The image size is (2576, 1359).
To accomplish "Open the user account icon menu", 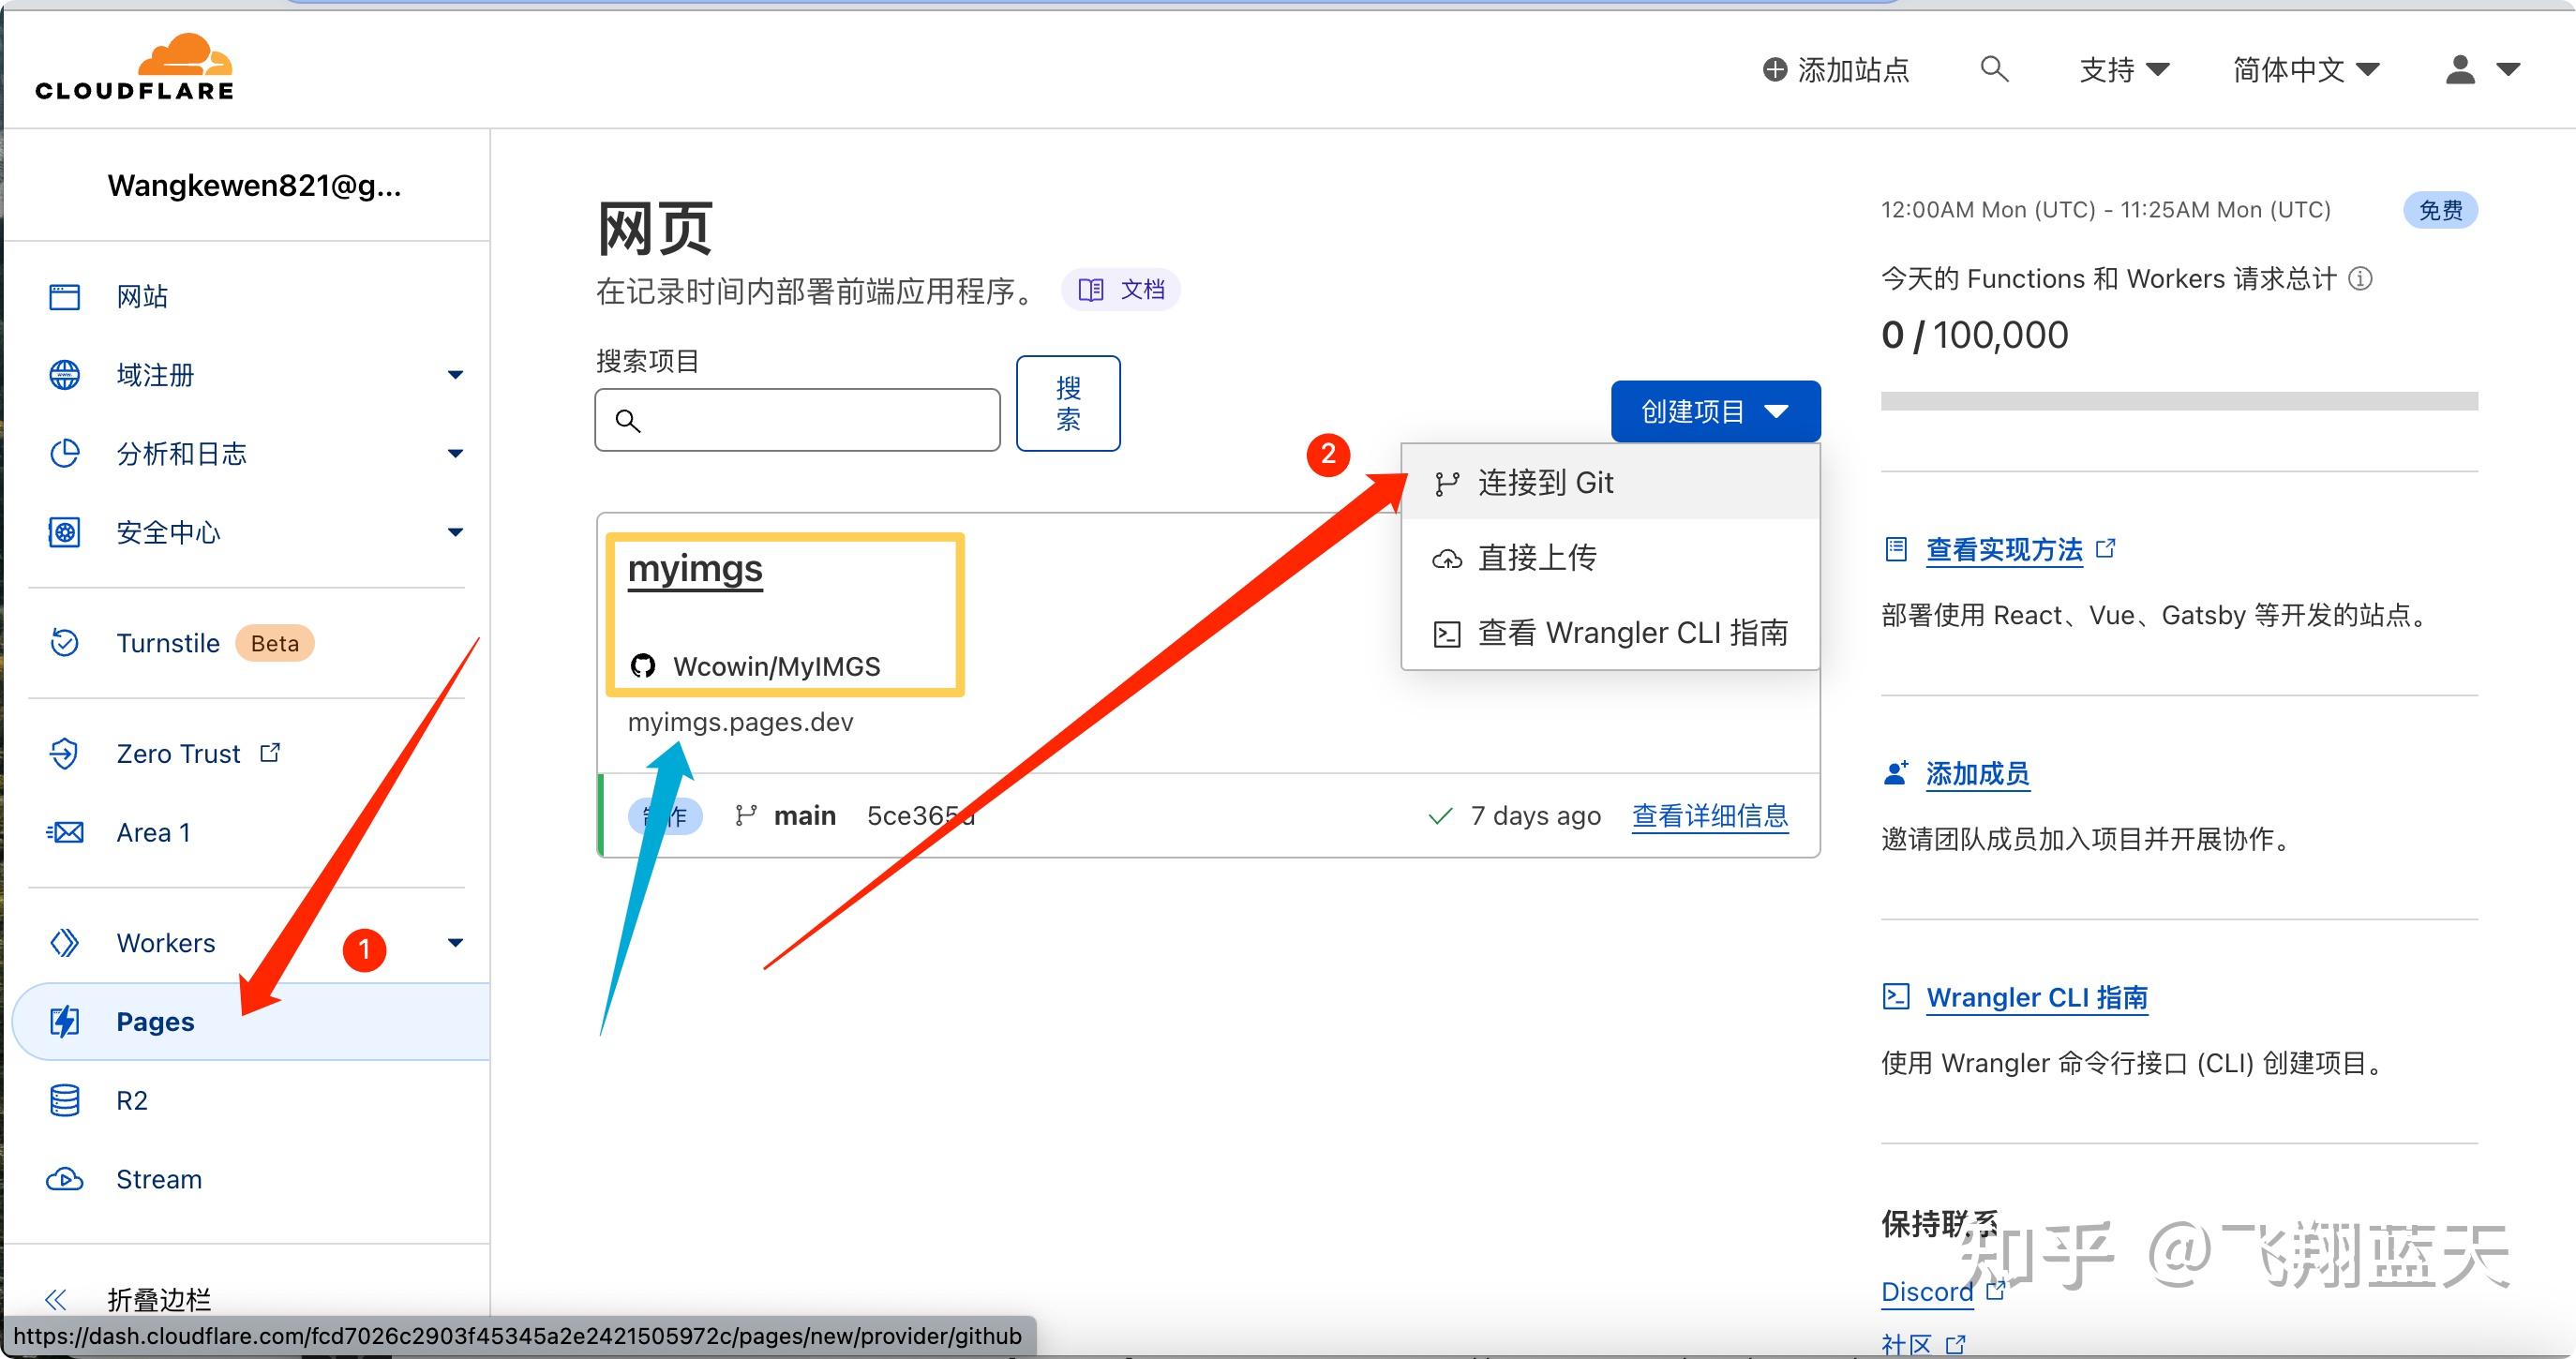I will point(2460,70).
